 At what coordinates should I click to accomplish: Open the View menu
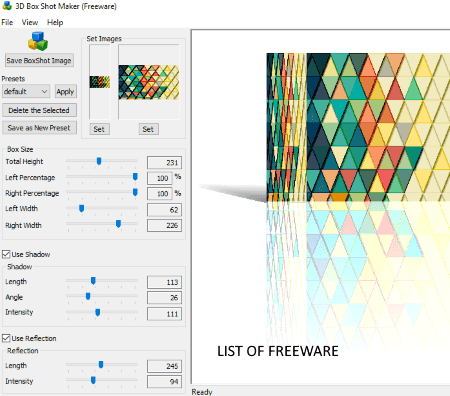click(30, 22)
